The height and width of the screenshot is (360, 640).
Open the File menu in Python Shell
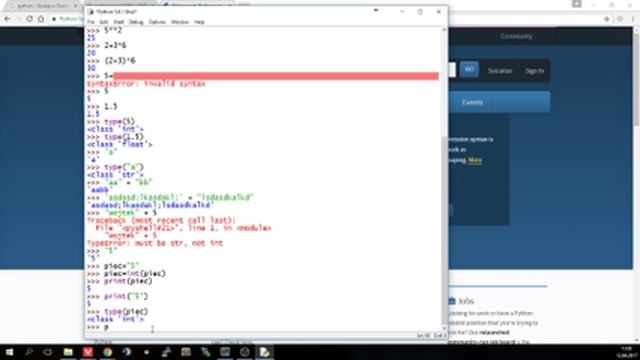(91, 22)
